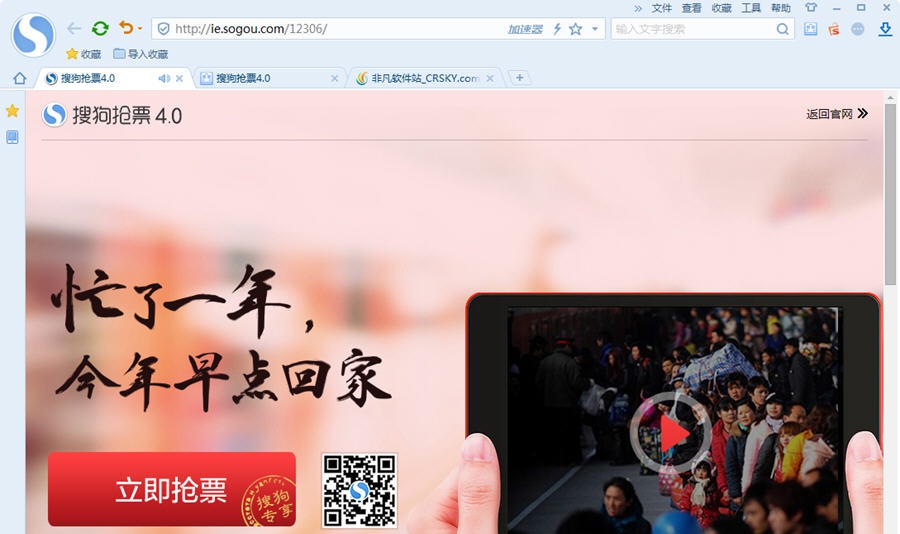Click the 加速器 accelerator link
This screenshot has width=900, height=534.
tap(525, 29)
